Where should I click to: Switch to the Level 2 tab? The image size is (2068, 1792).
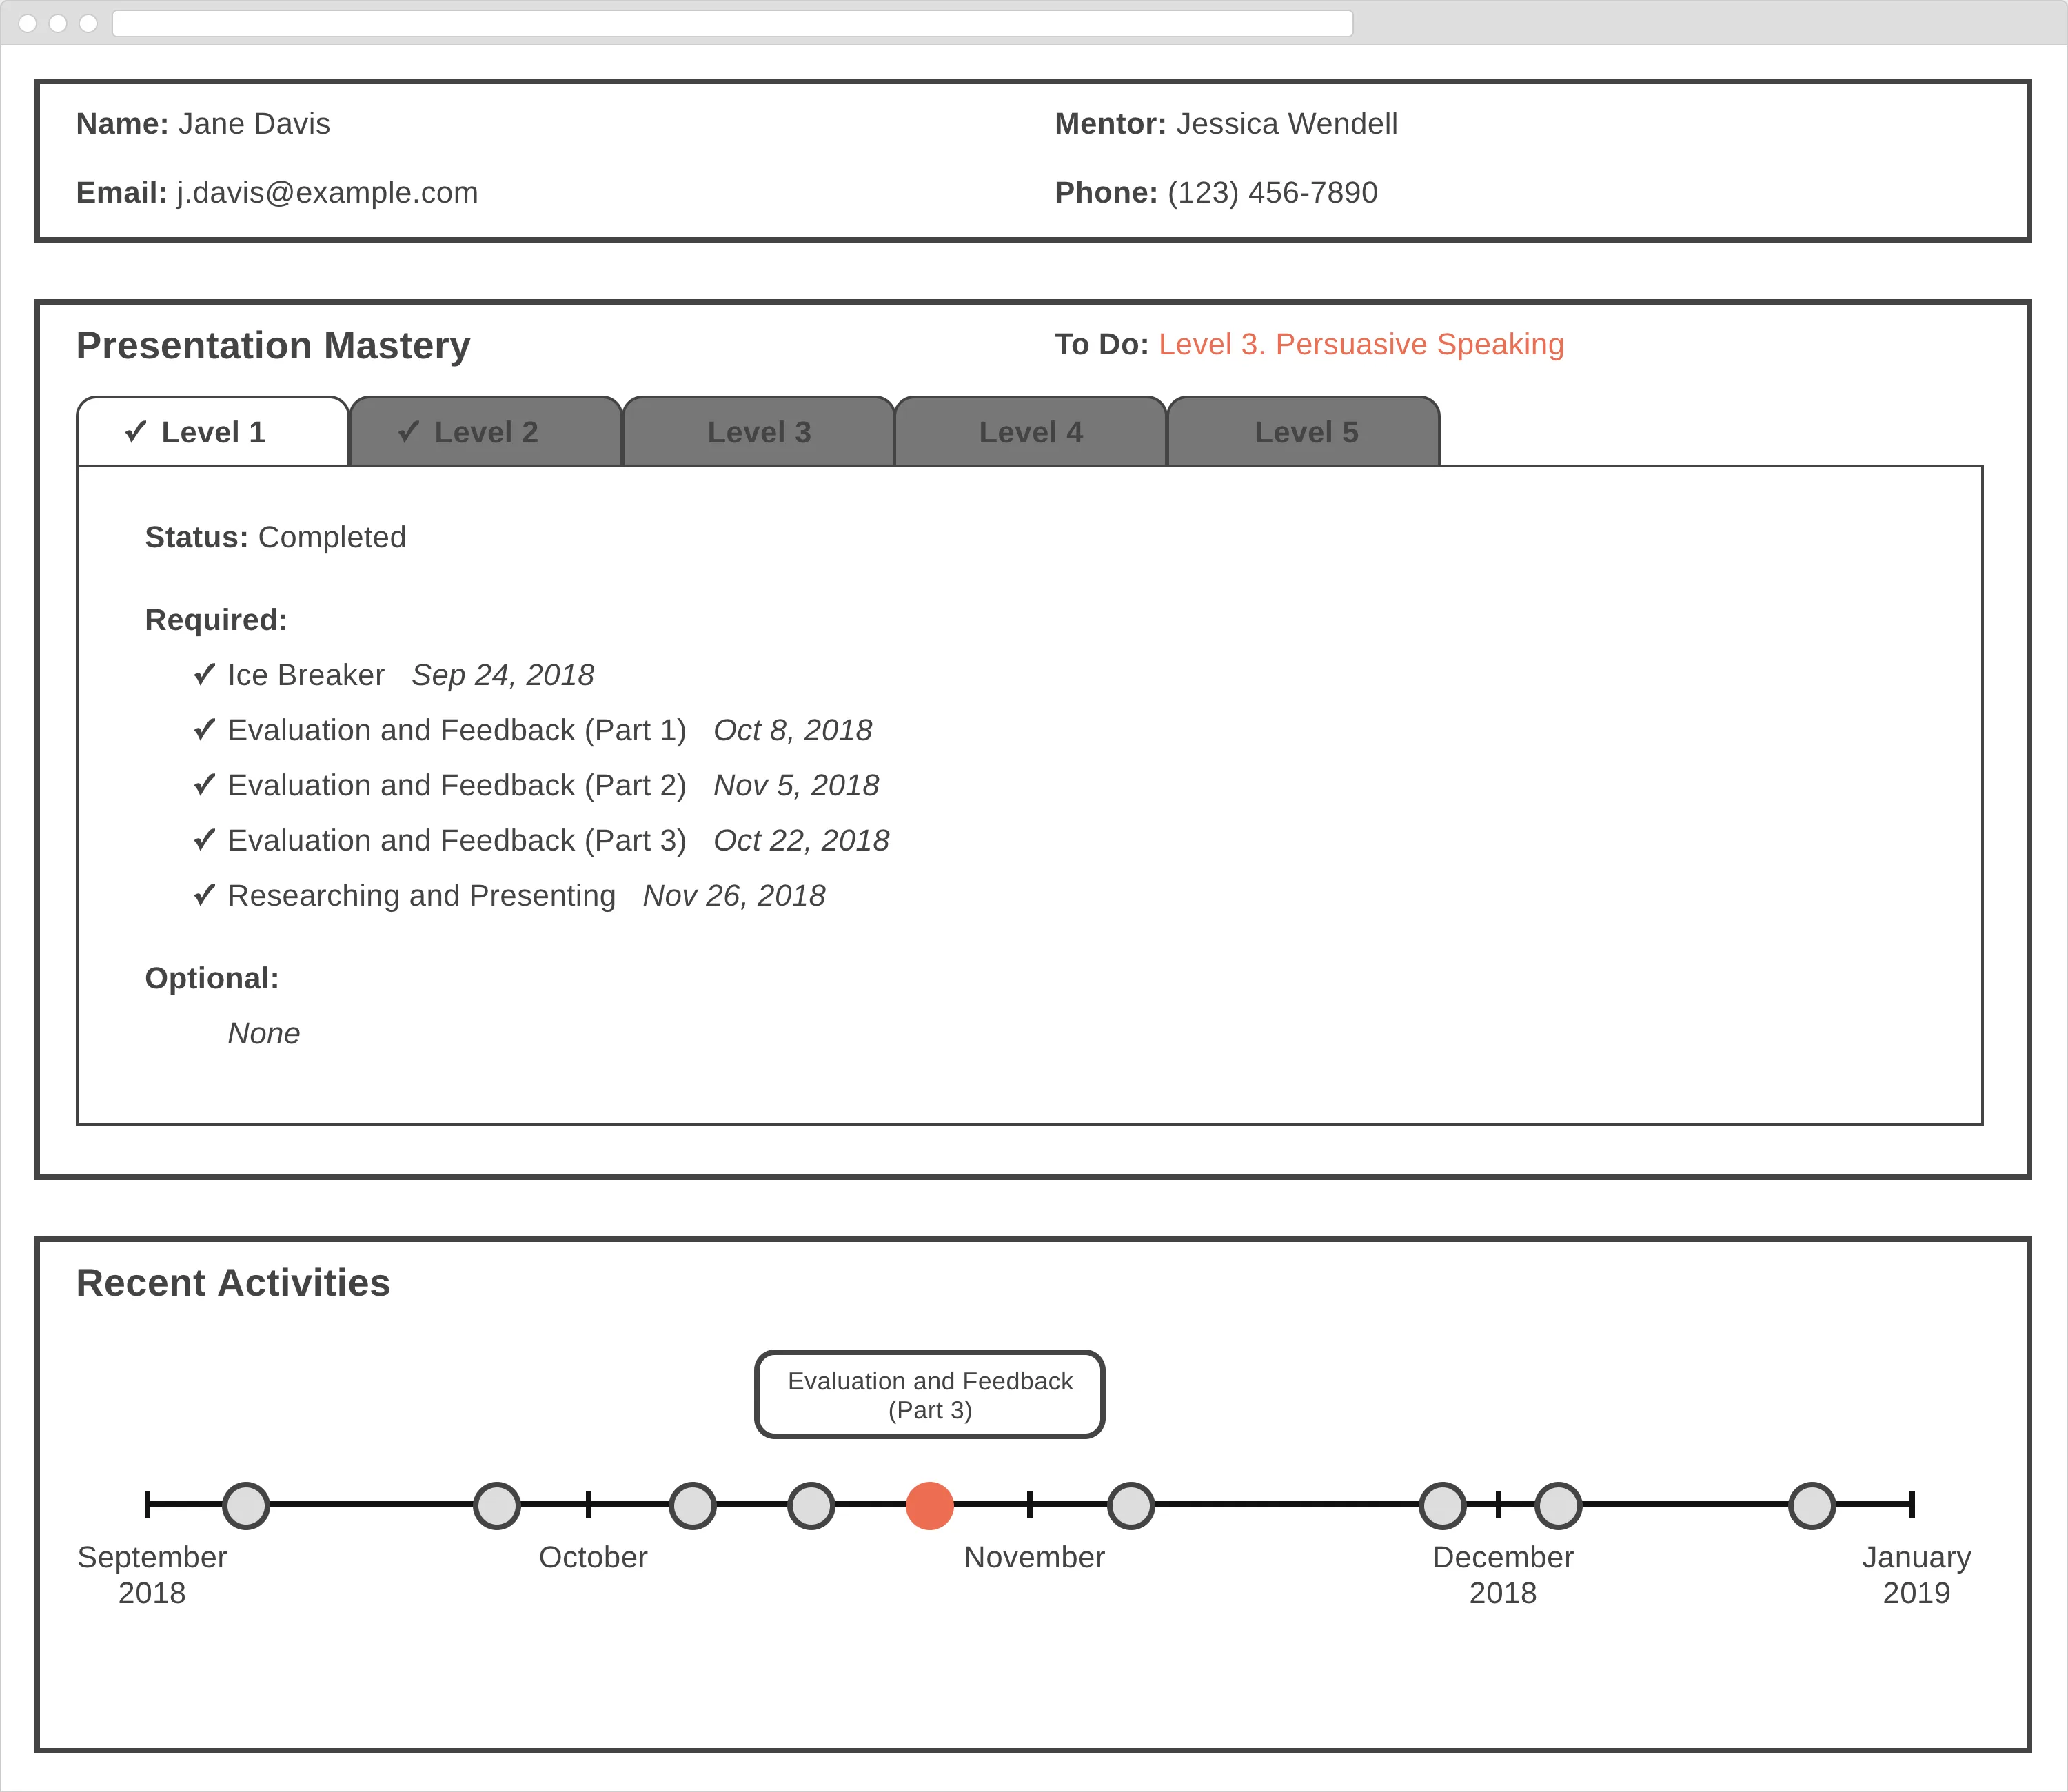(486, 432)
